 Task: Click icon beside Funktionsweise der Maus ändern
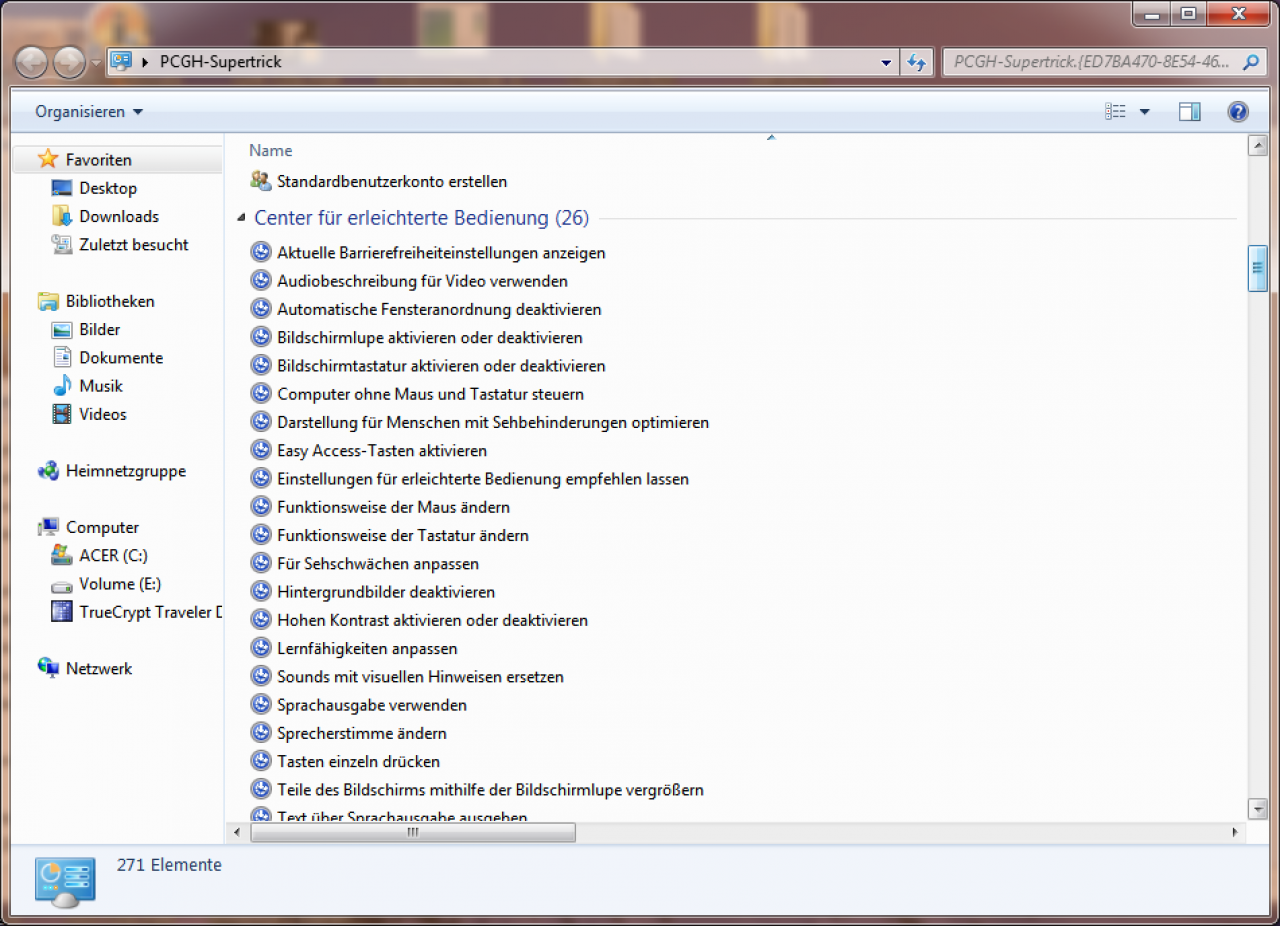[x=261, y=507]
